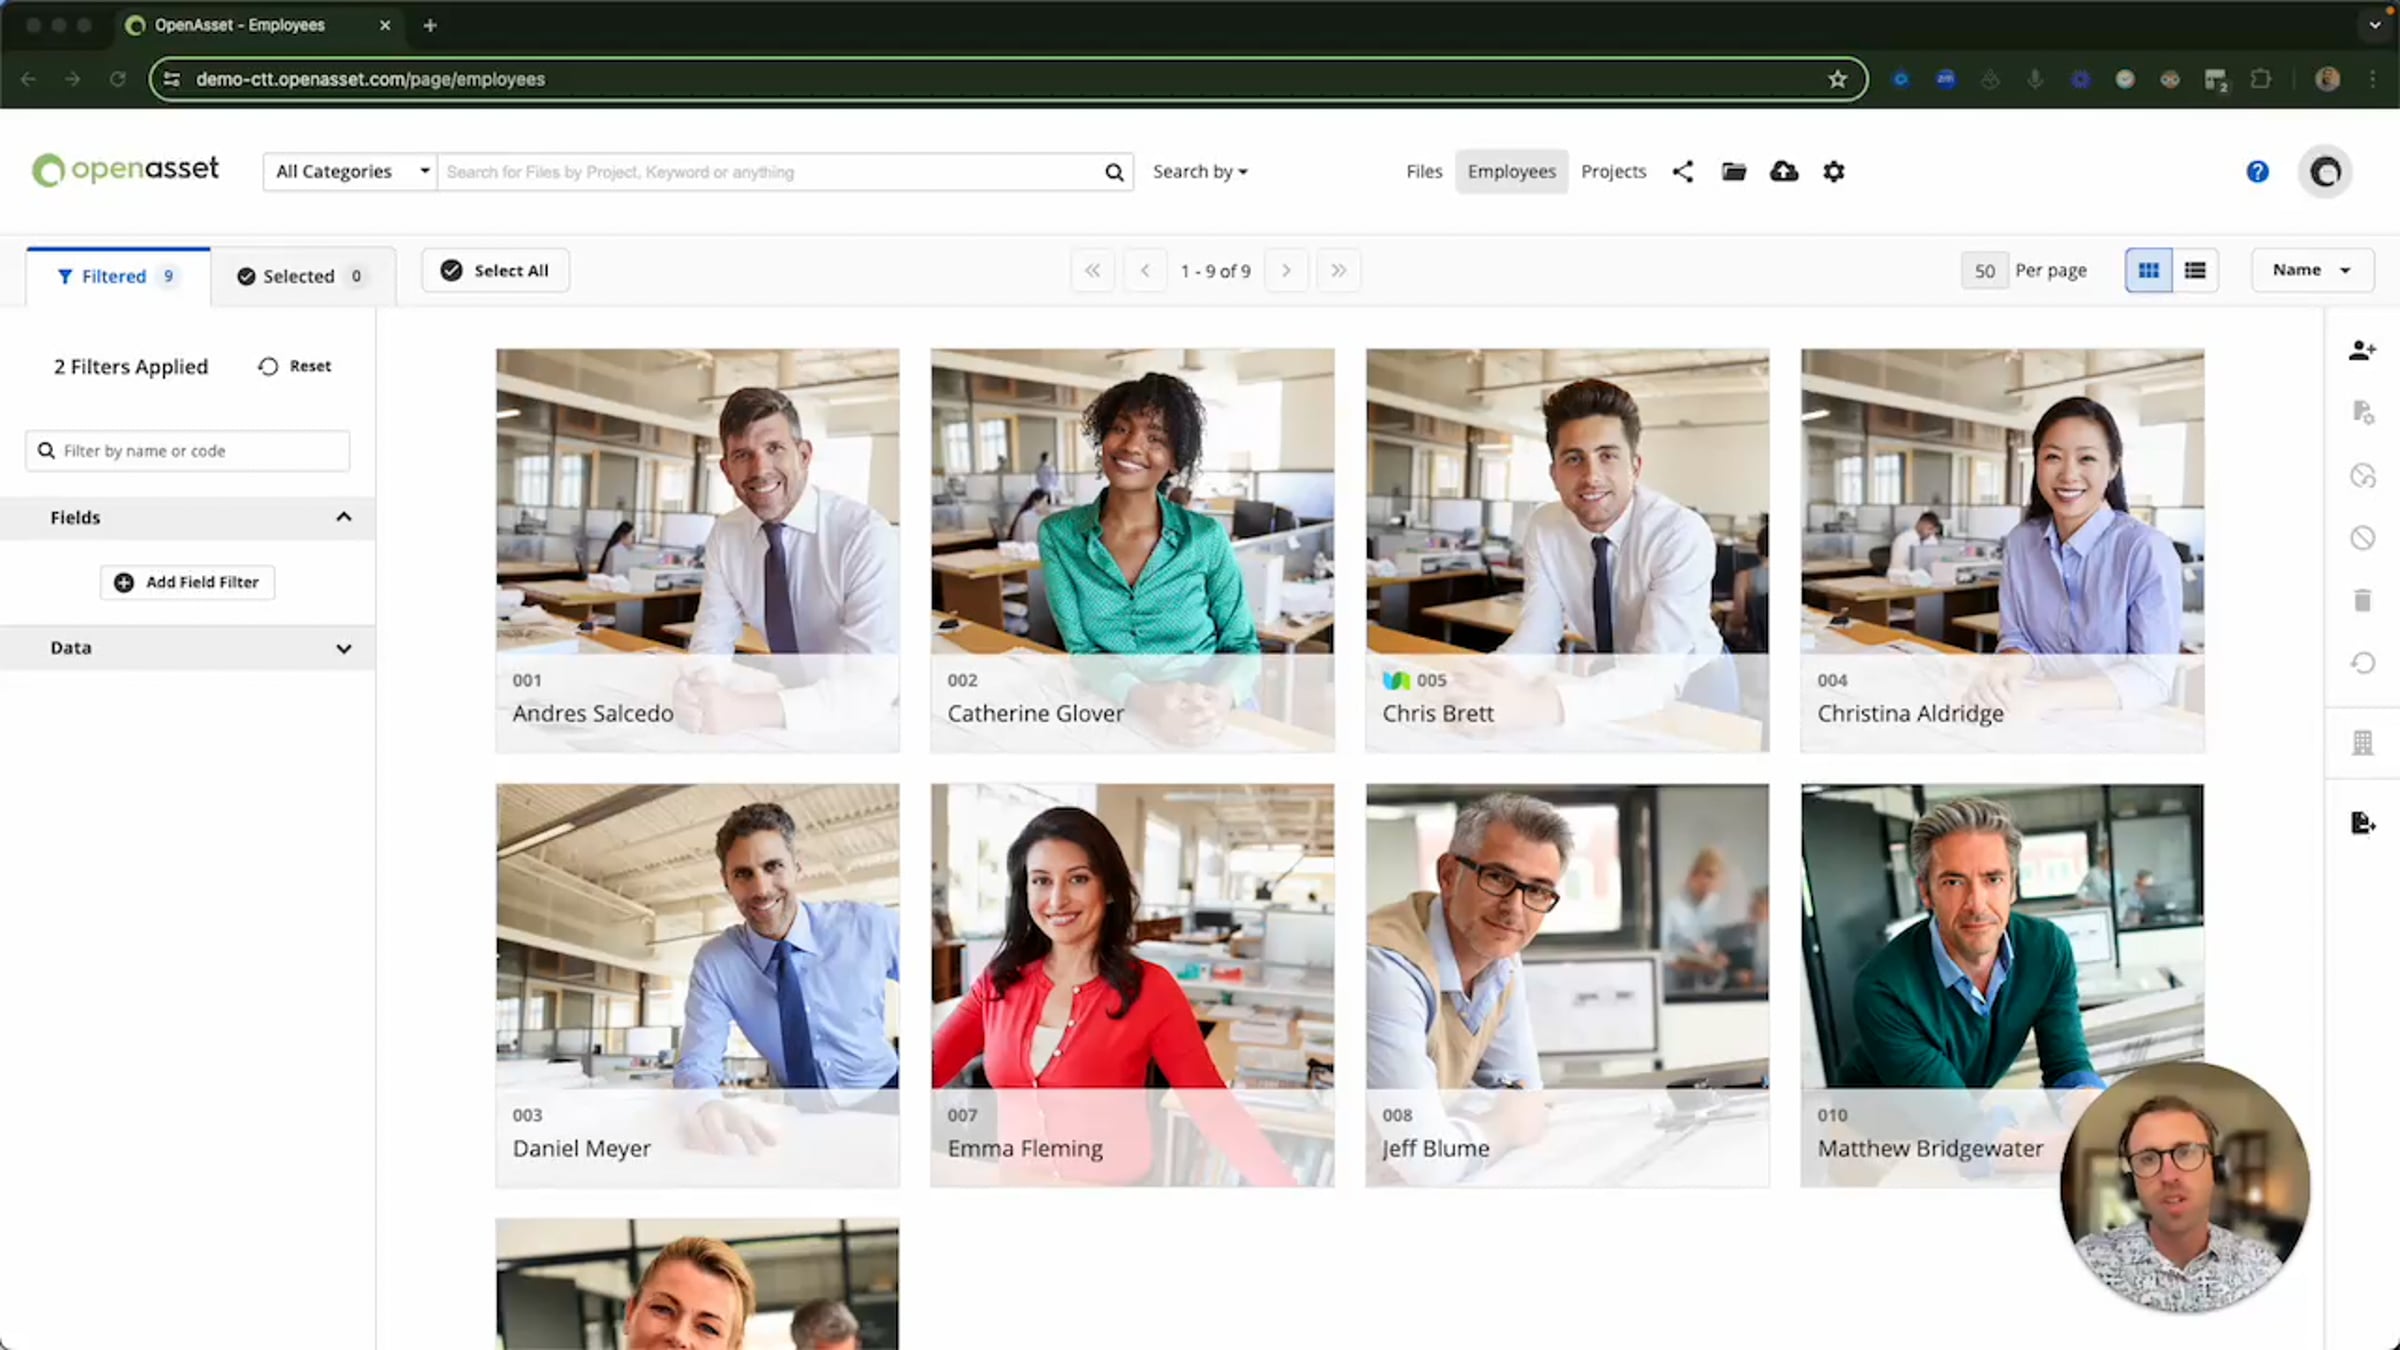Click the disable circle-slash icon in right sidebar
This screenshot has width=2400, height=1350.
point(2363,538)
